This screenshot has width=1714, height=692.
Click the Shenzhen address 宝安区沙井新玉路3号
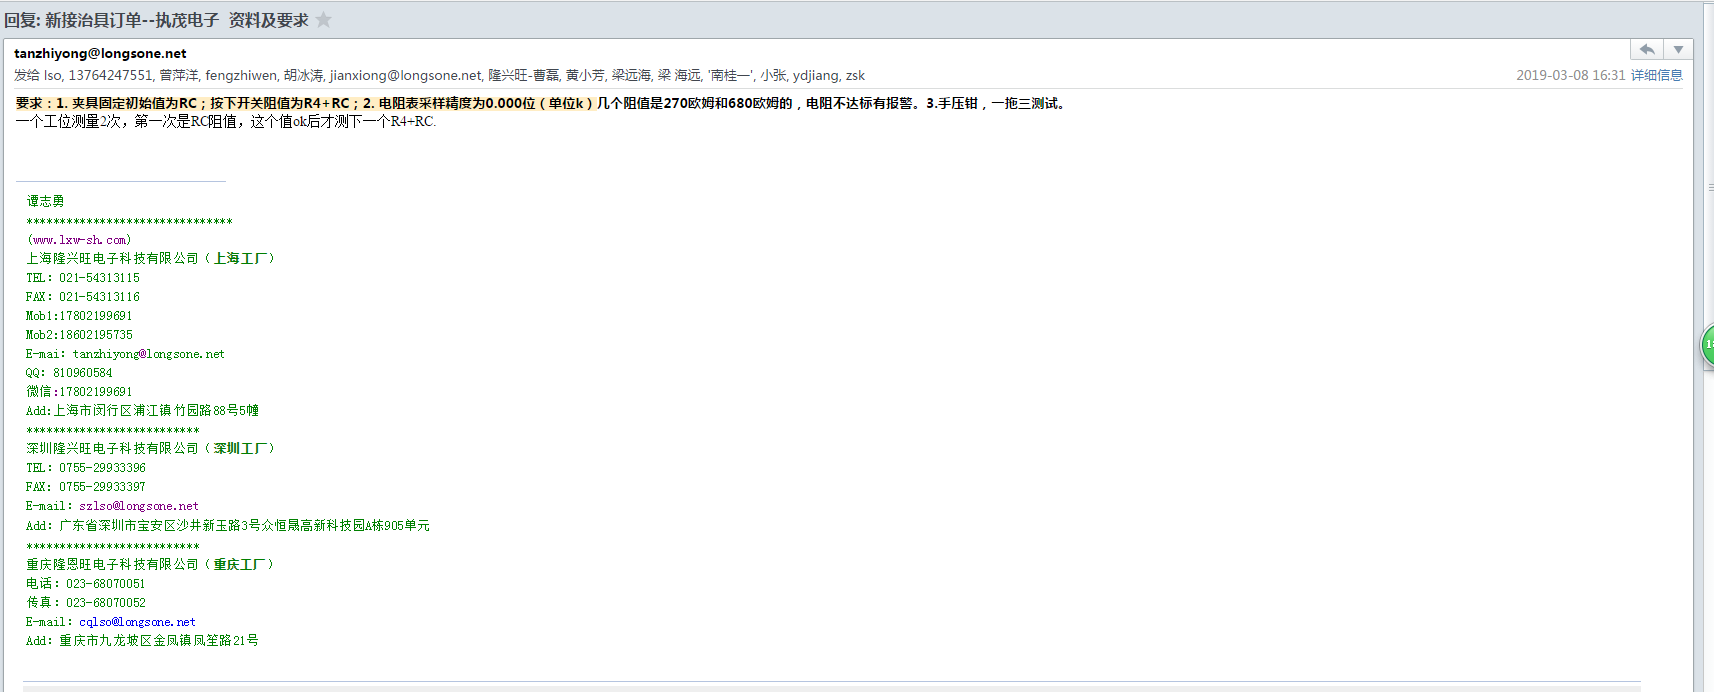pyautogui.click(x=228, y=526)
